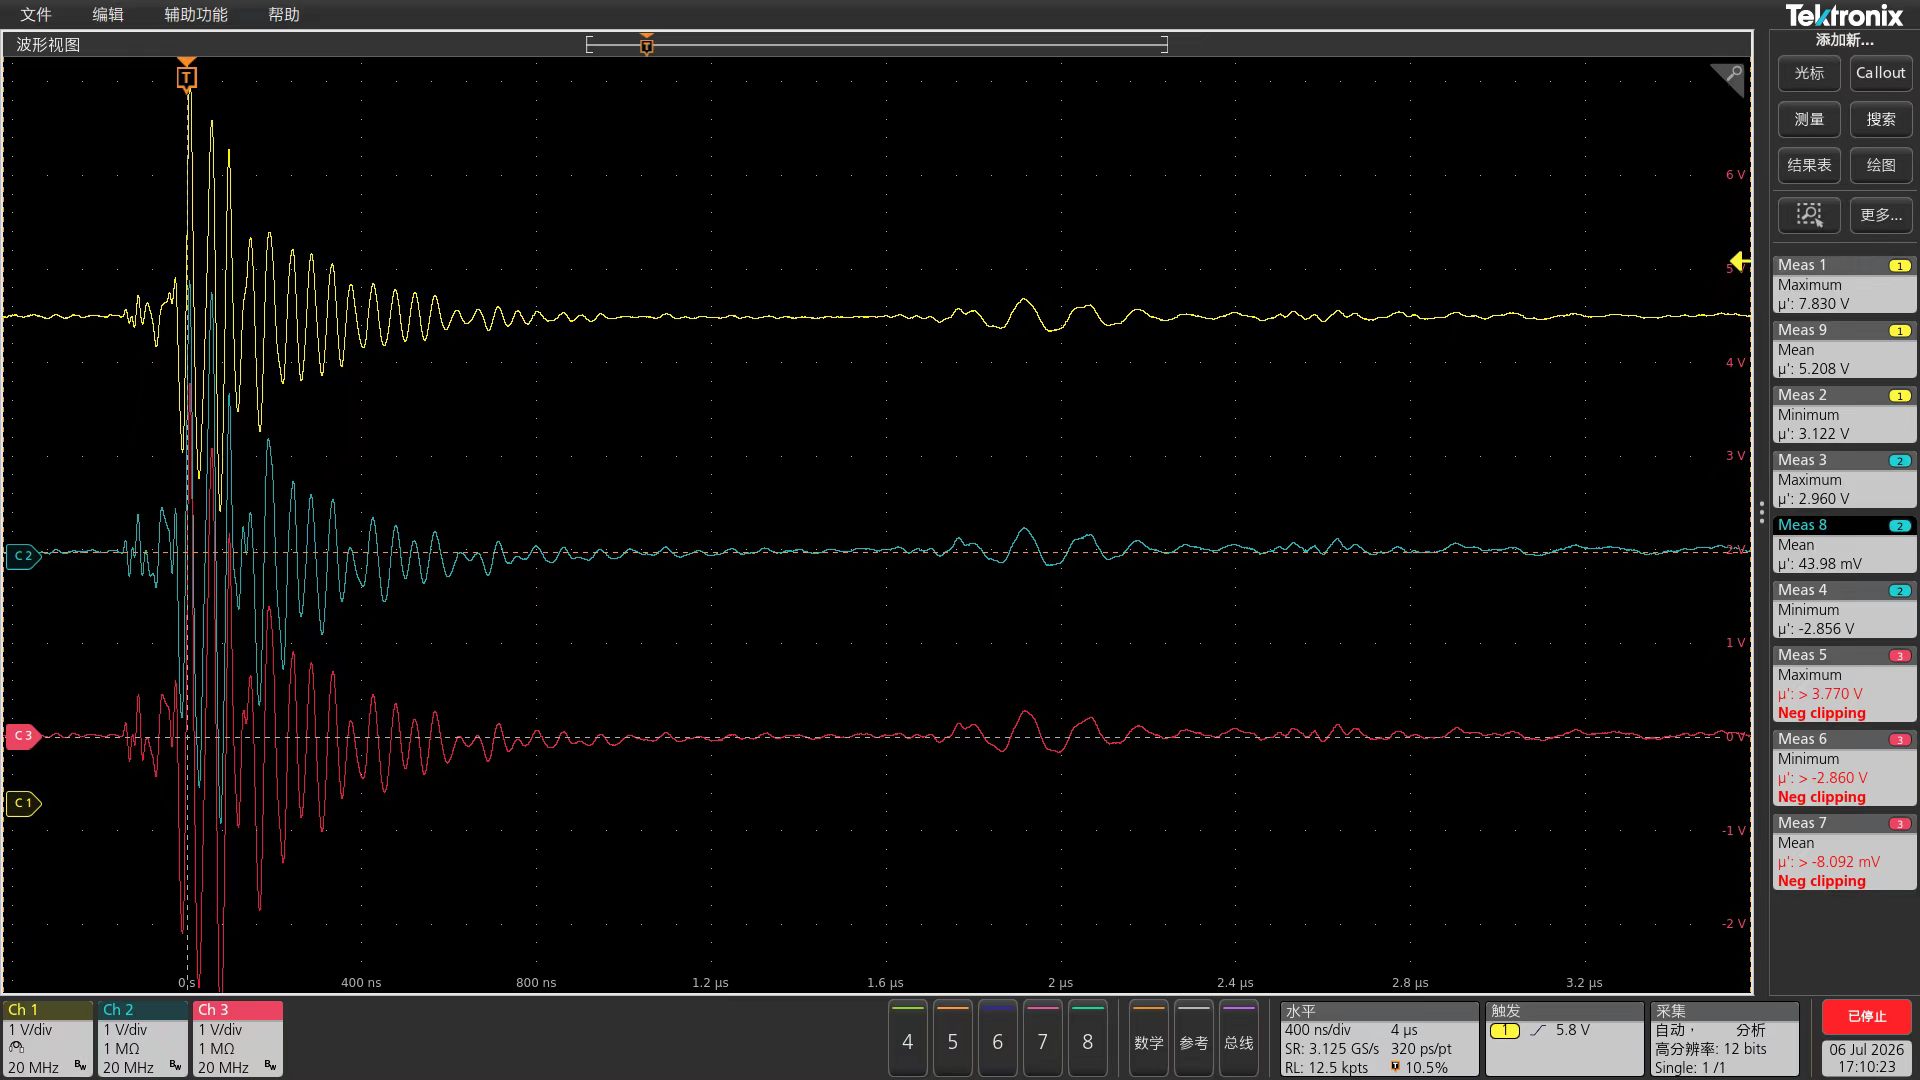The height and width of the screenshot is (1080, 1920).
Task: Add a 参考 reference waveform
Action: (1193, 1040)
